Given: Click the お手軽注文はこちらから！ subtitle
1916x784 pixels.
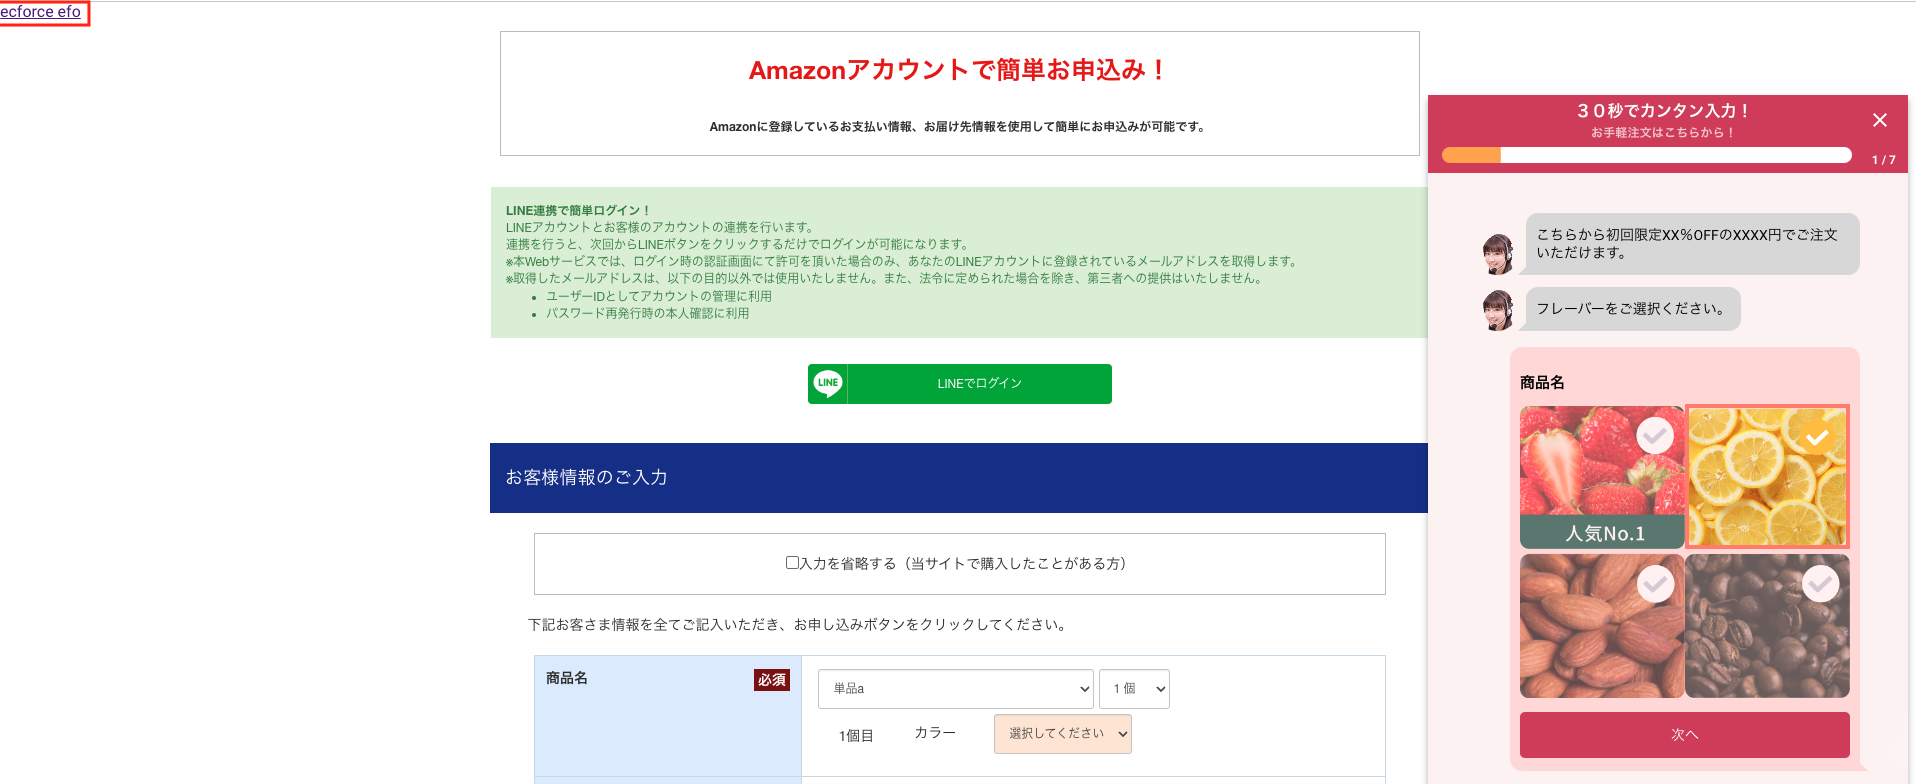Looking at the screenshot, I should pos(1663,132).
